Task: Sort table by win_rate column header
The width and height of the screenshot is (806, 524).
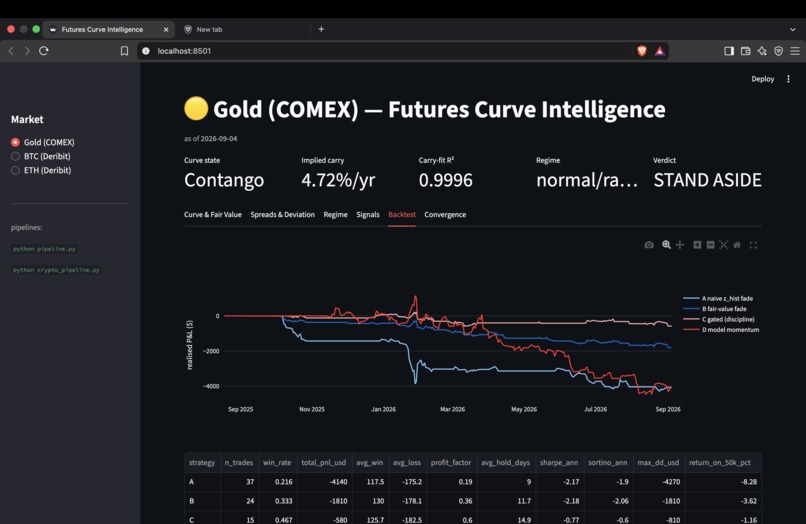Action: click(277, 462)
